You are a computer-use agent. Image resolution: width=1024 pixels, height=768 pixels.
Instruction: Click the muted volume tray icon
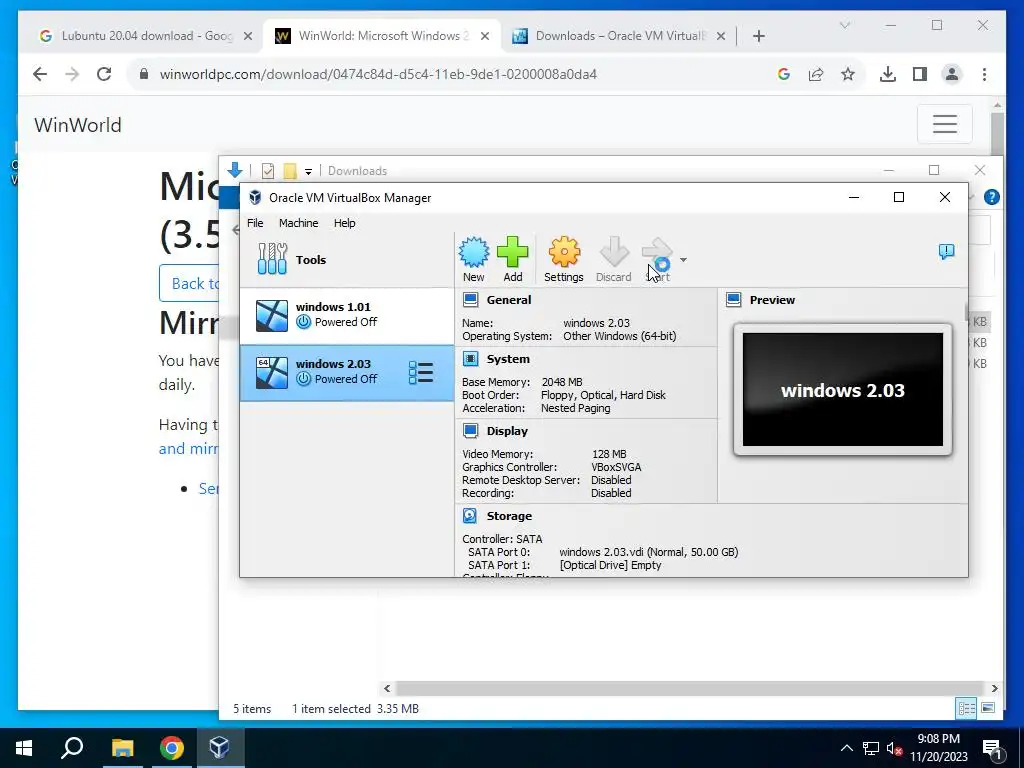pos(895,748)
